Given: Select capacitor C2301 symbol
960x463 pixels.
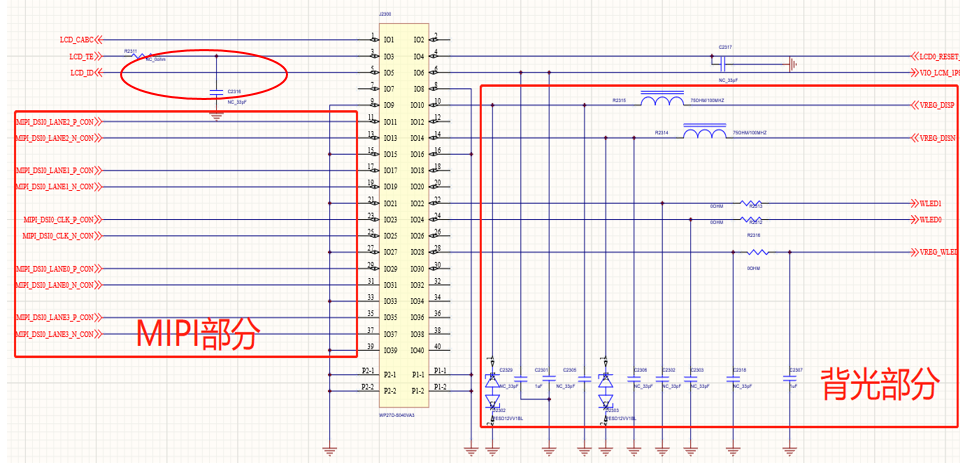Looking at the screenshot, I should pos(549,380).
